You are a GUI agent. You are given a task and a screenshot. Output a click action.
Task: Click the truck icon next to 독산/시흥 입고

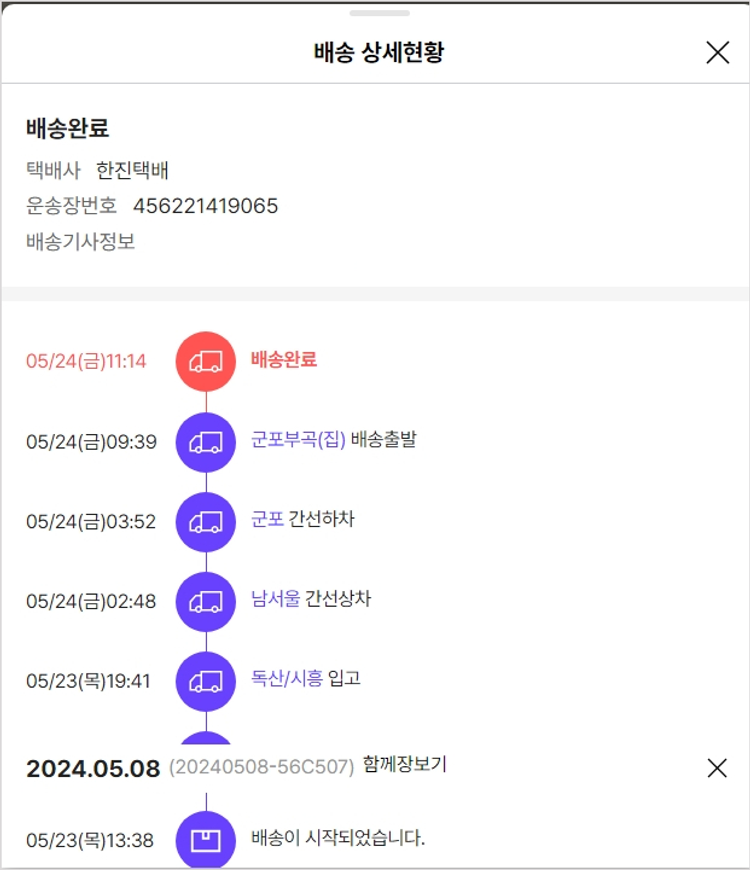click(x=206, y=681)
